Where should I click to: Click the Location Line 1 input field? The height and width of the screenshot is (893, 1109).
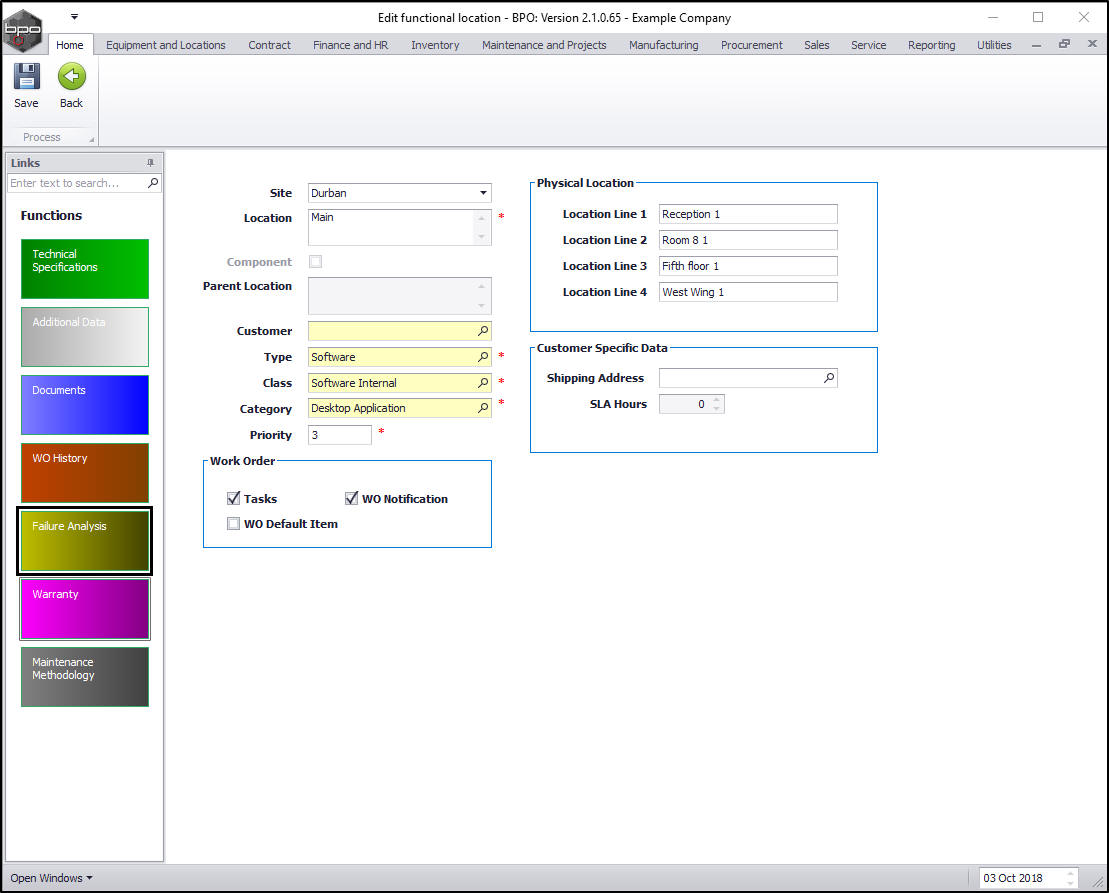[x=748, y=214]
